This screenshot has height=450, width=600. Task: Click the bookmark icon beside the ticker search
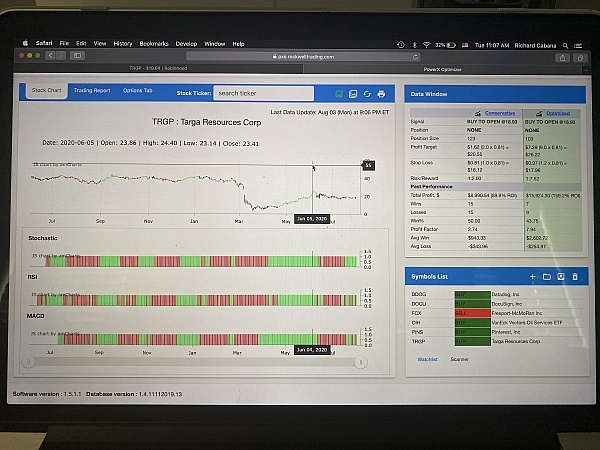coord(340,92)
